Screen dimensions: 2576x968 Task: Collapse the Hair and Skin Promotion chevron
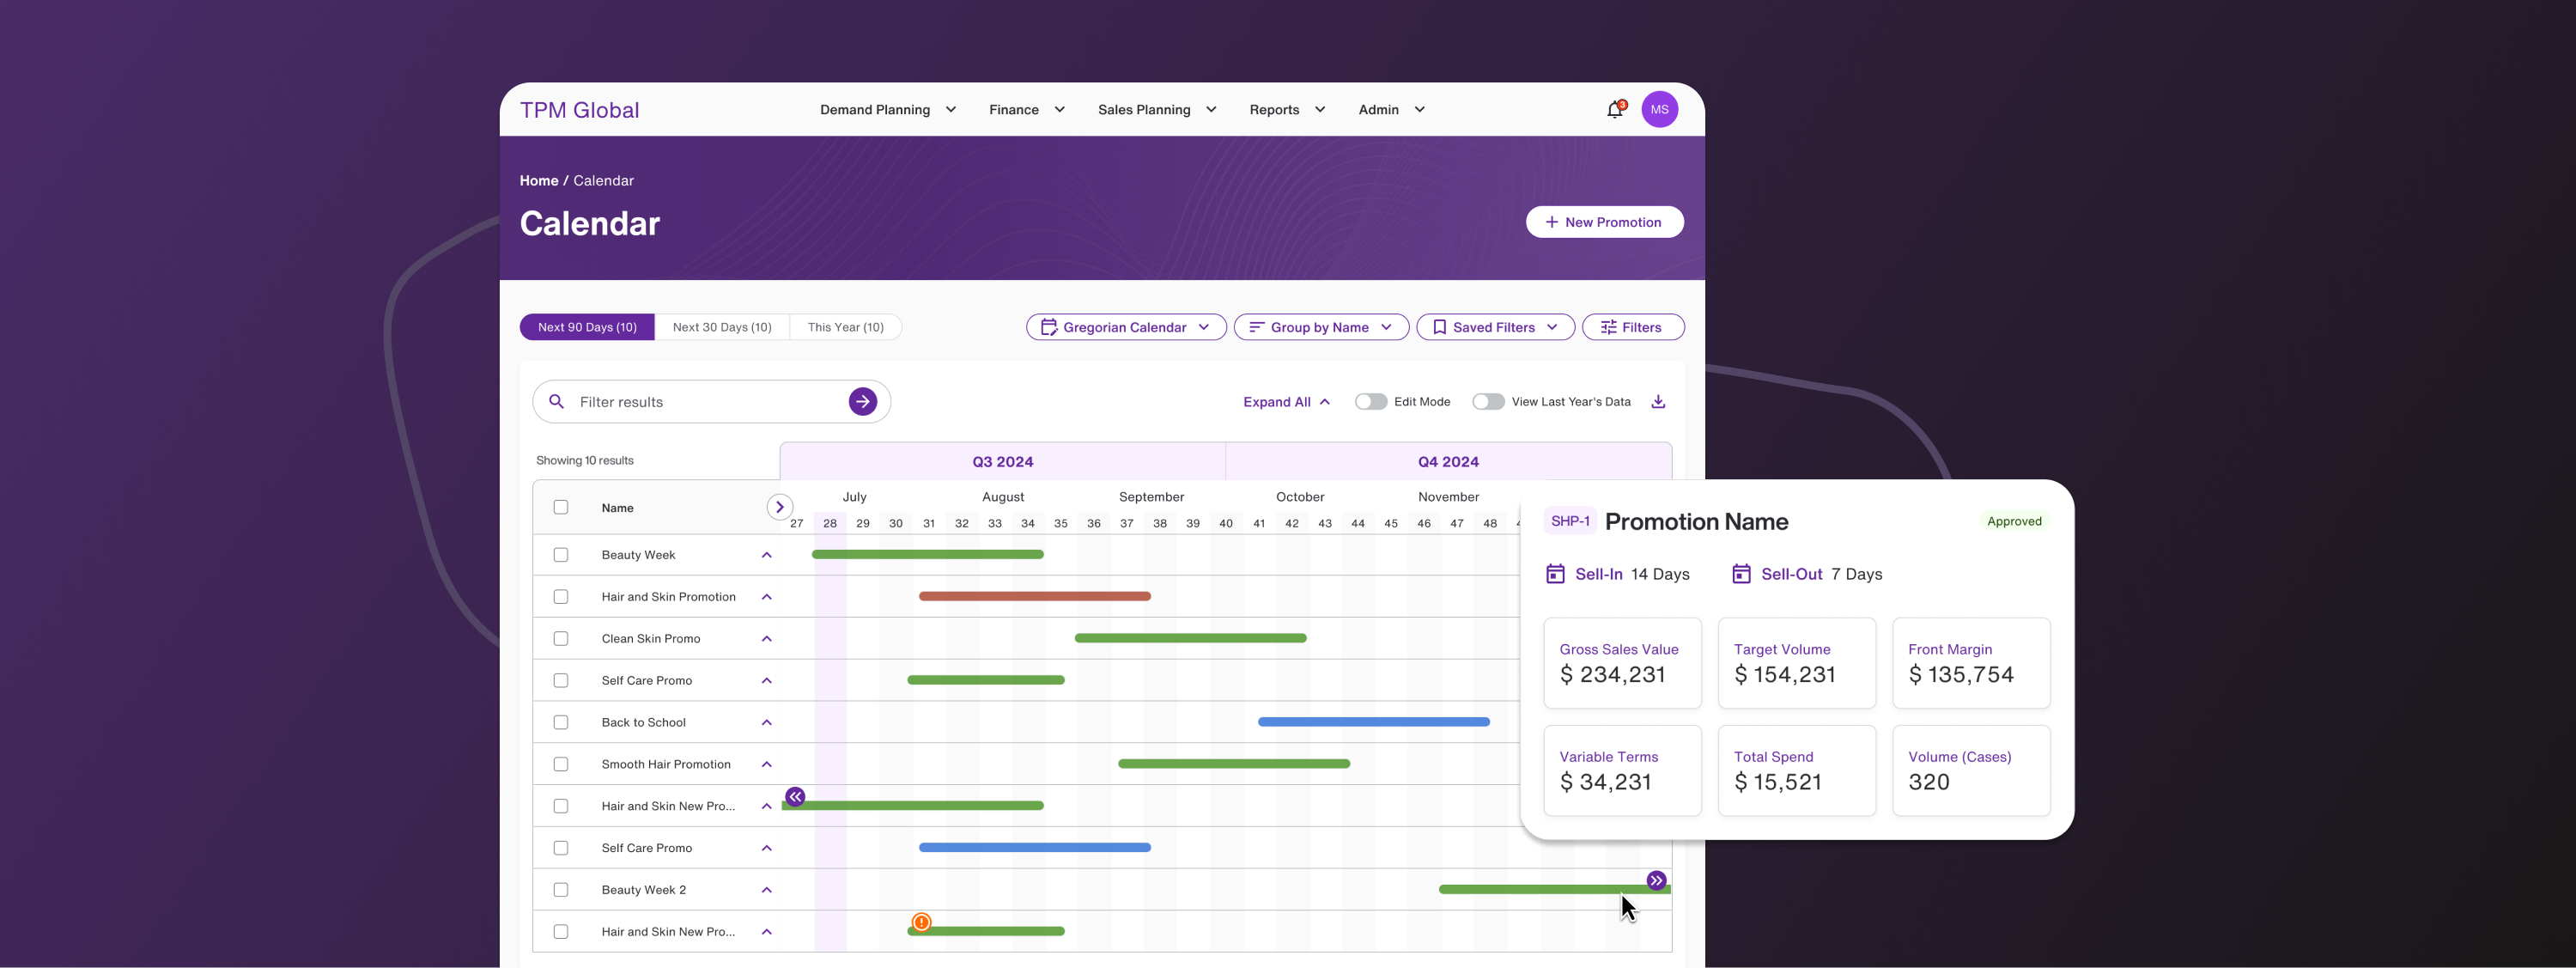coord(767,597)
